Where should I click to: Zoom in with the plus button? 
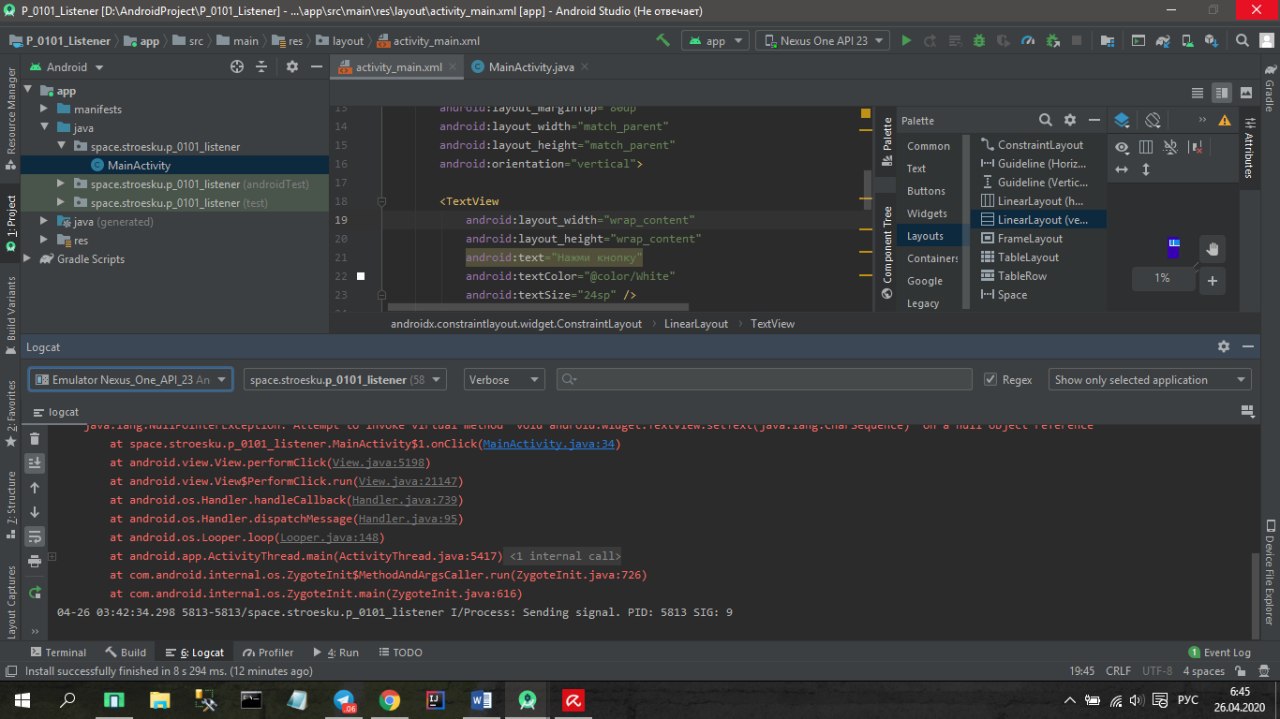pyautogui.click(x=1212, y=281)
